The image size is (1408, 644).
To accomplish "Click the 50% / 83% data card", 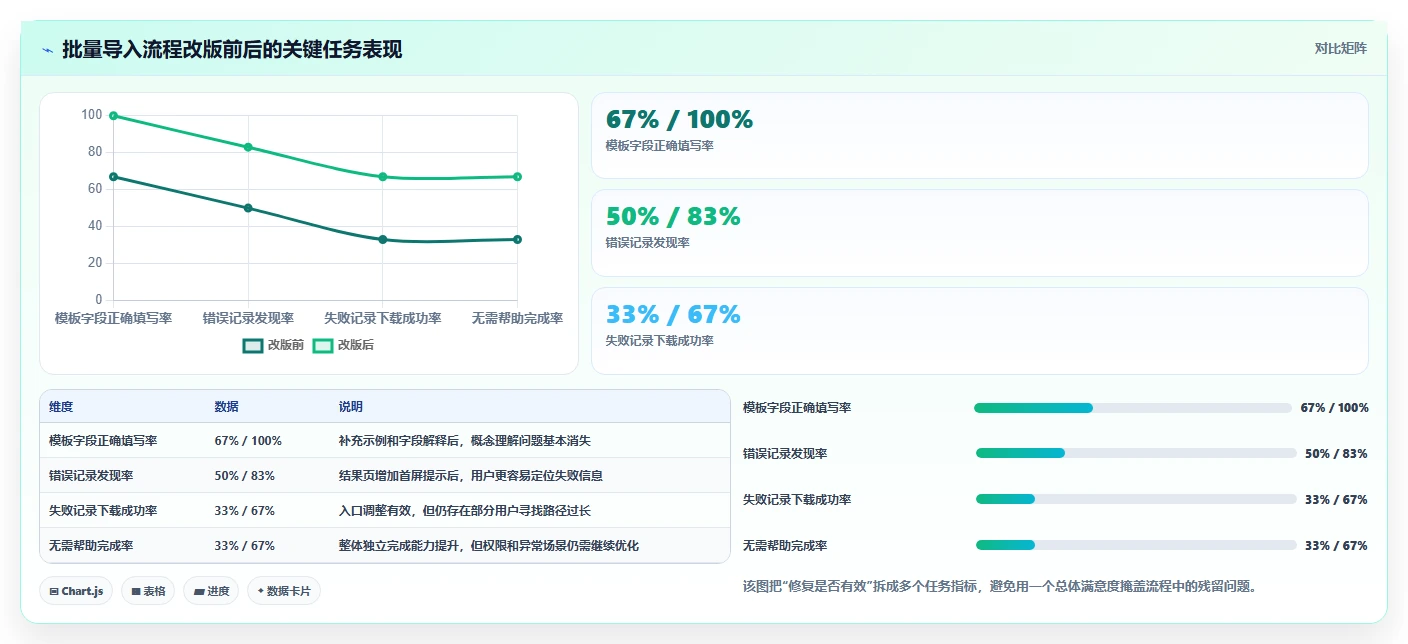I will click(x=979, y=233).
